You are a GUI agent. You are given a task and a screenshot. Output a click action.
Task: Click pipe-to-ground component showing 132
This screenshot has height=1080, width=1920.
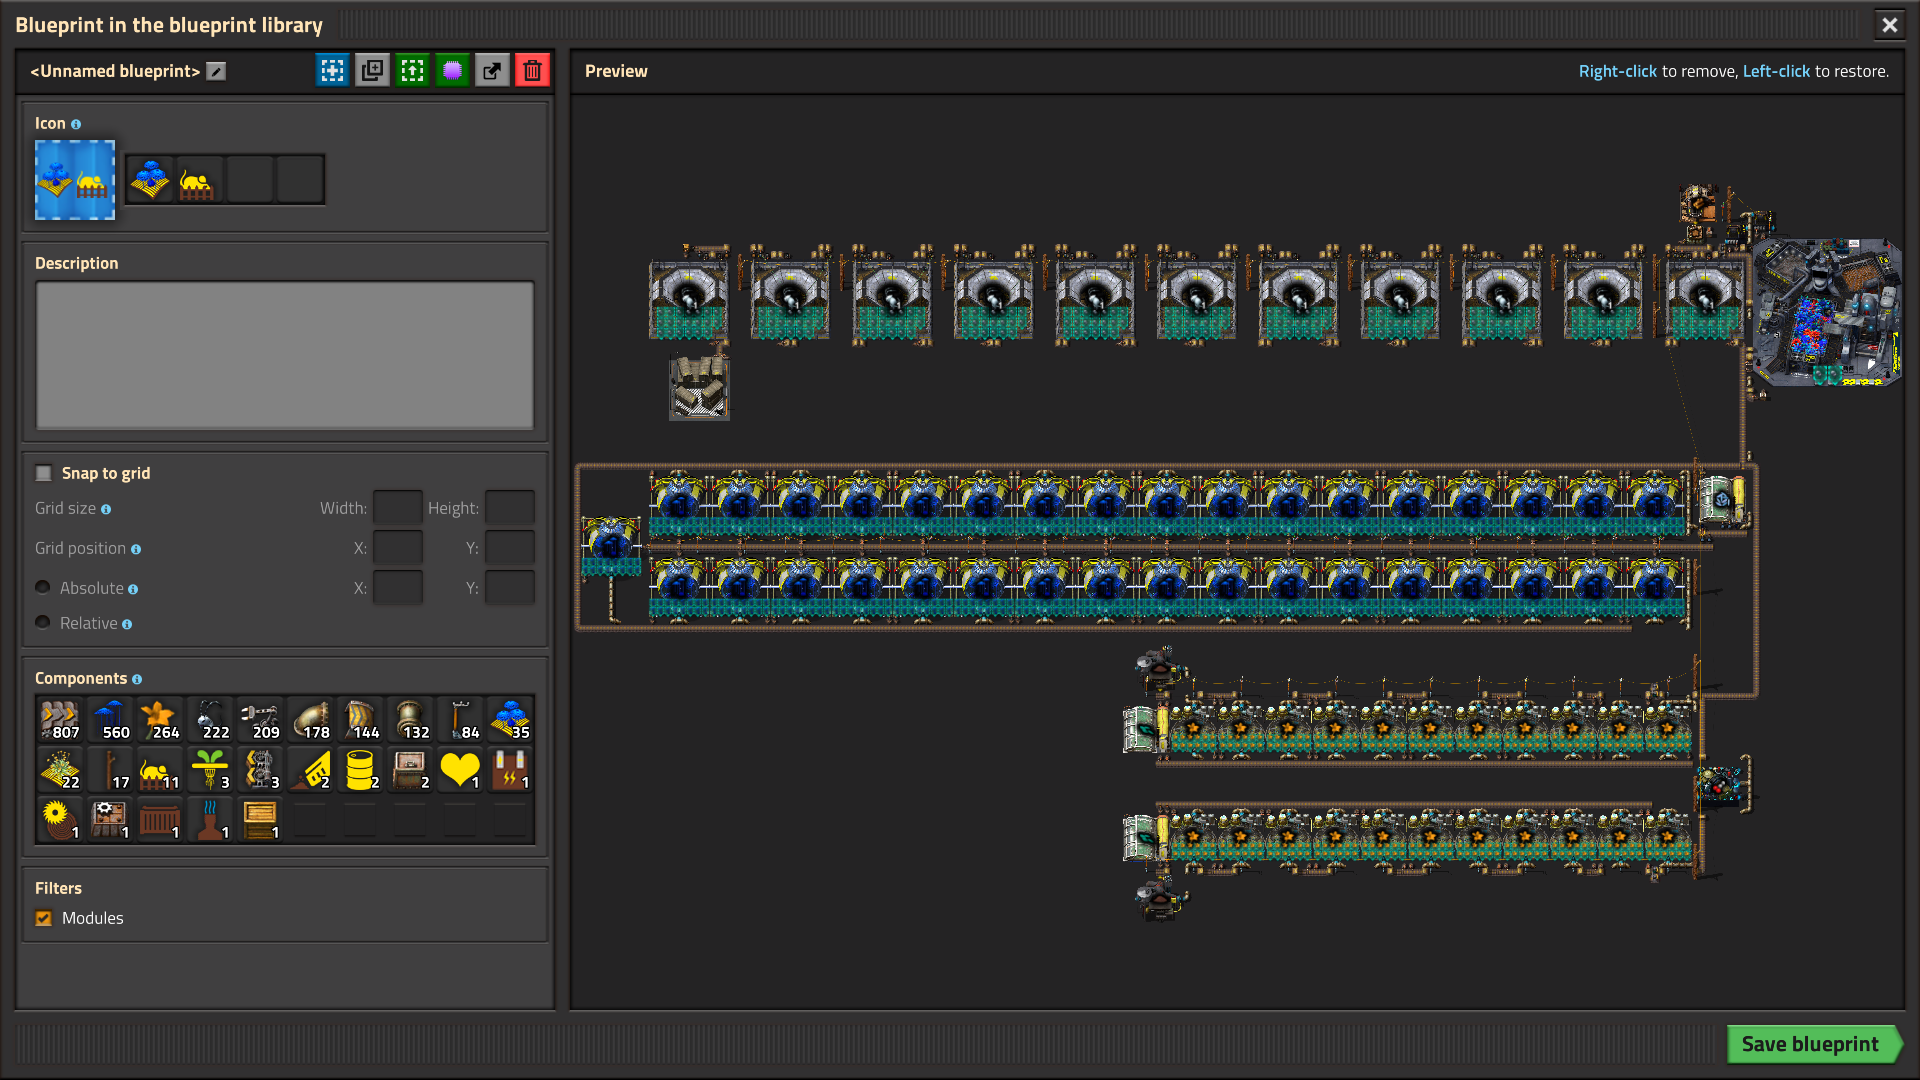pyautogui.click(x=410, y=720)
